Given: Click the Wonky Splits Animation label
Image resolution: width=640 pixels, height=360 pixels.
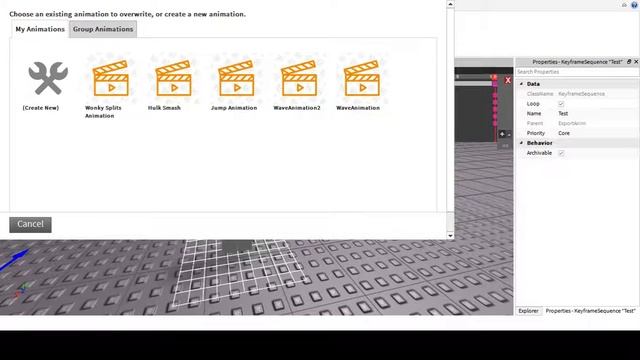Looking at the screenshot, I should 103,112.
